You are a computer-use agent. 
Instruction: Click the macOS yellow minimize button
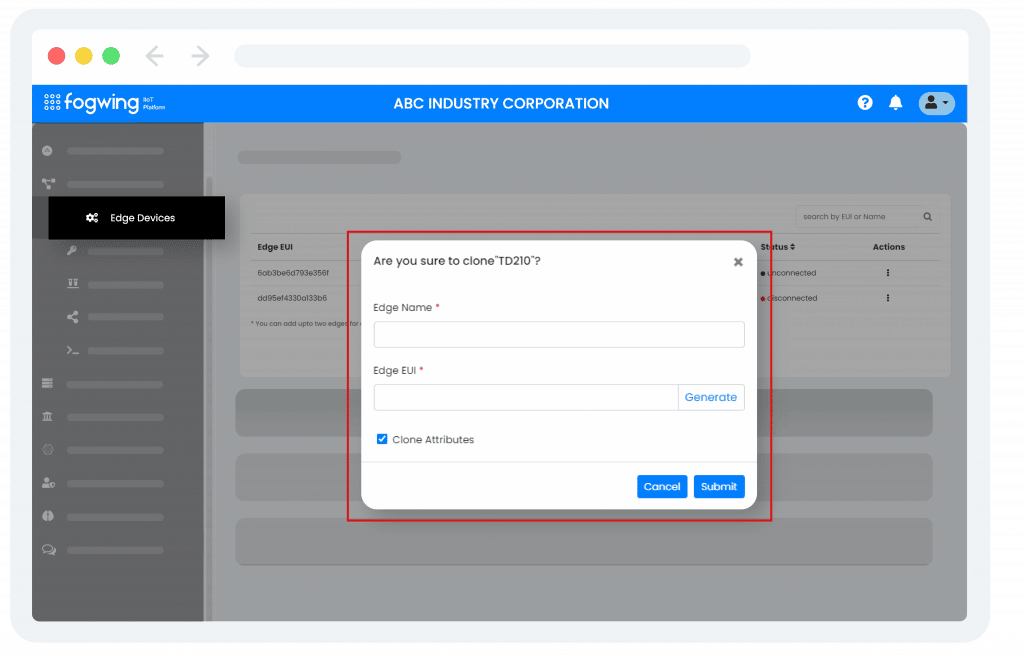[x=84, y=56]
